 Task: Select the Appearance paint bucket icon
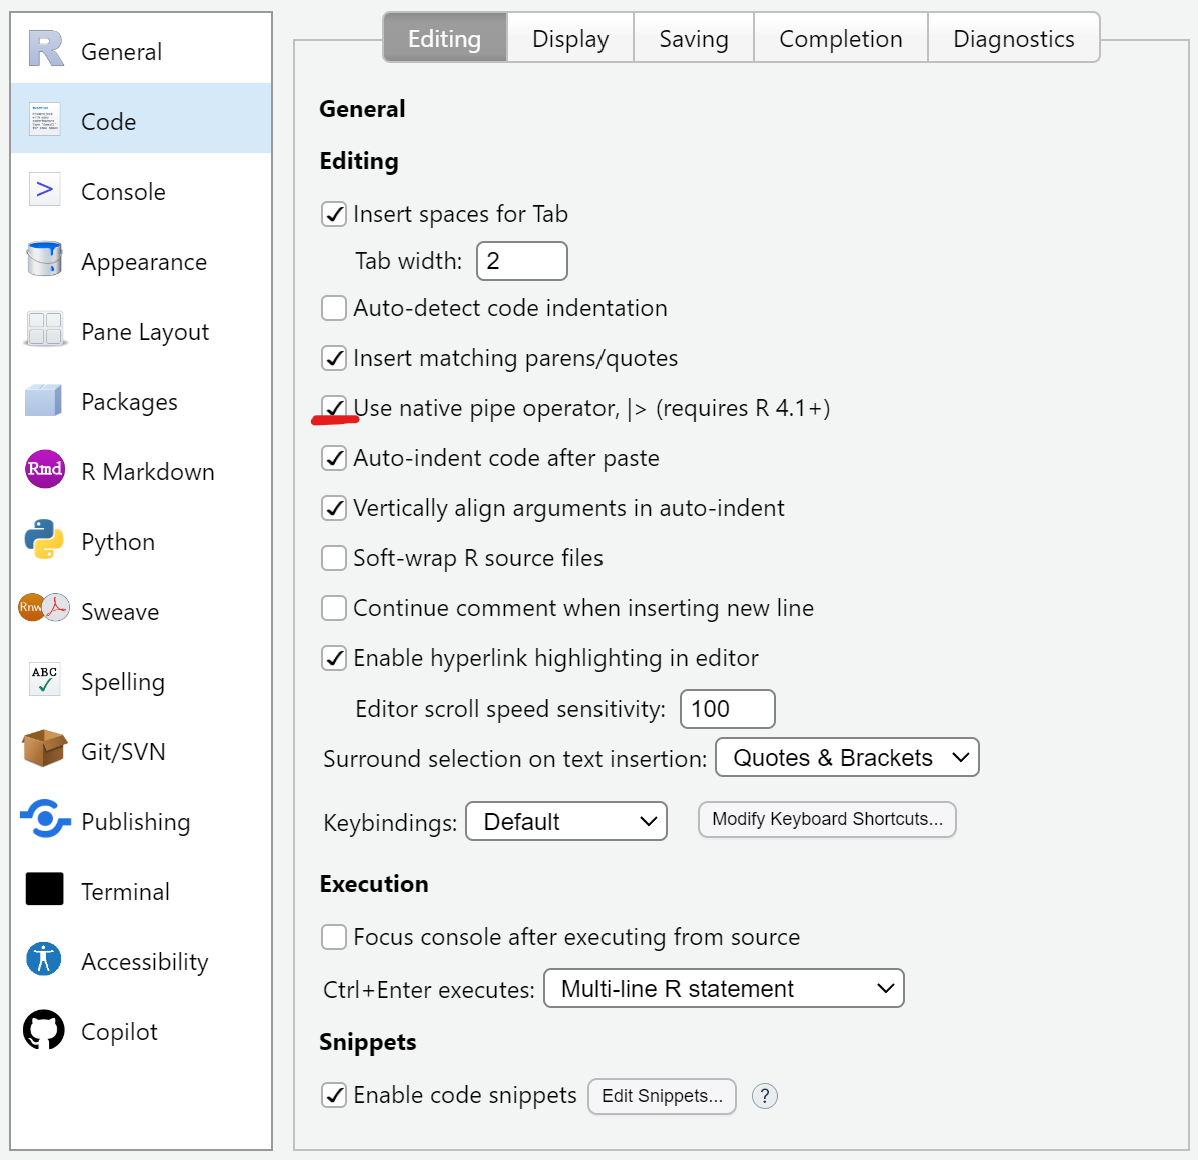(x=44, y=260)
